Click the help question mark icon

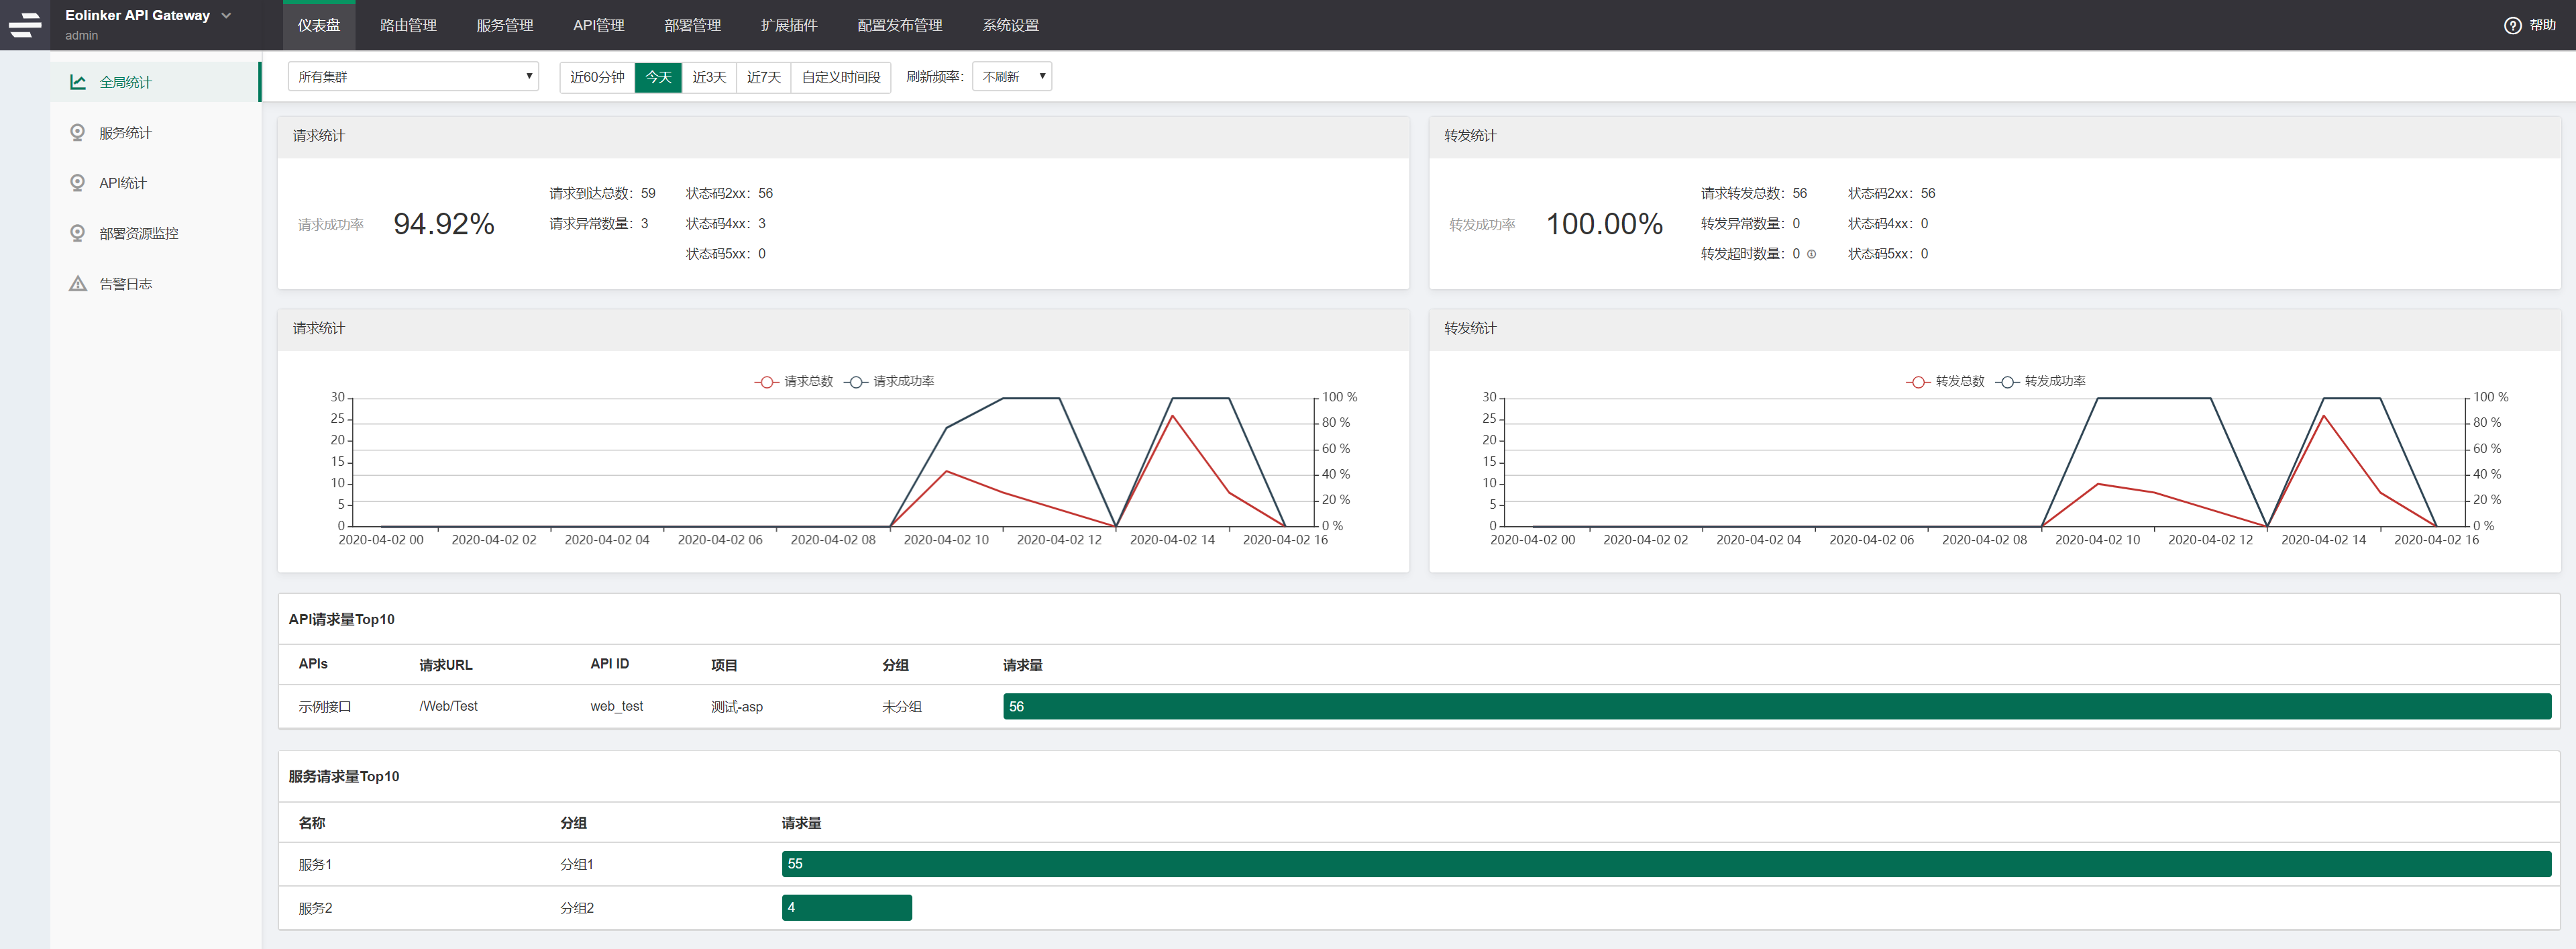tap(2512, 26)
